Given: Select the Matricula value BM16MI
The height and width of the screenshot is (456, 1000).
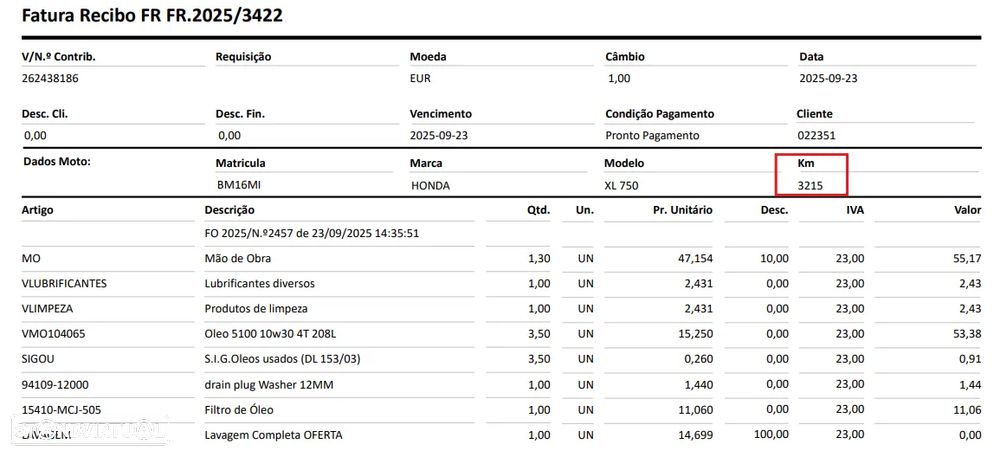Looking at the screenshot, I should [x=239, y=185].
